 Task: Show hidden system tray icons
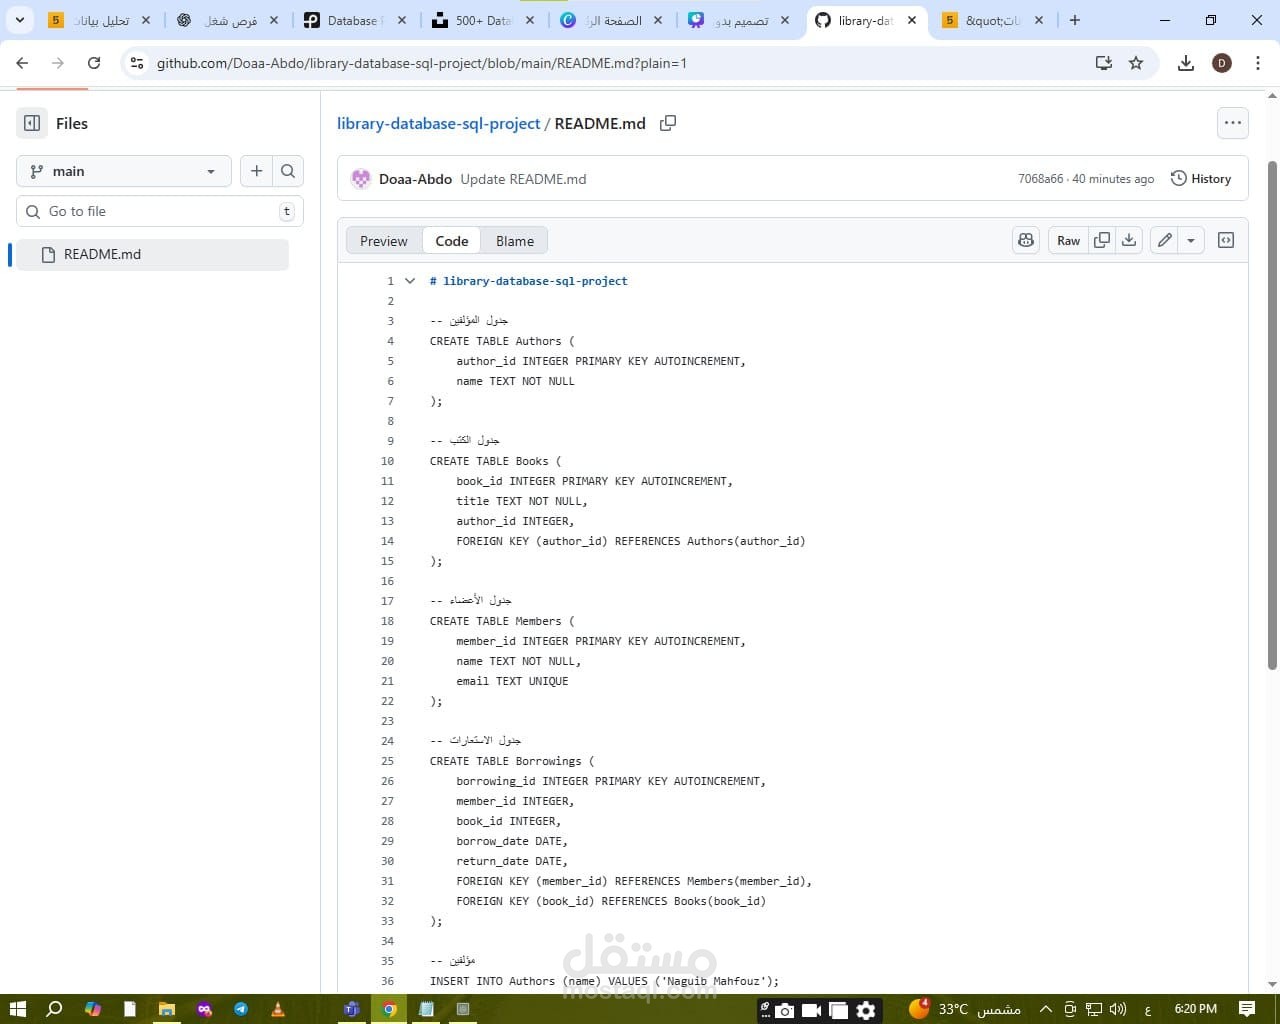1046,1009
